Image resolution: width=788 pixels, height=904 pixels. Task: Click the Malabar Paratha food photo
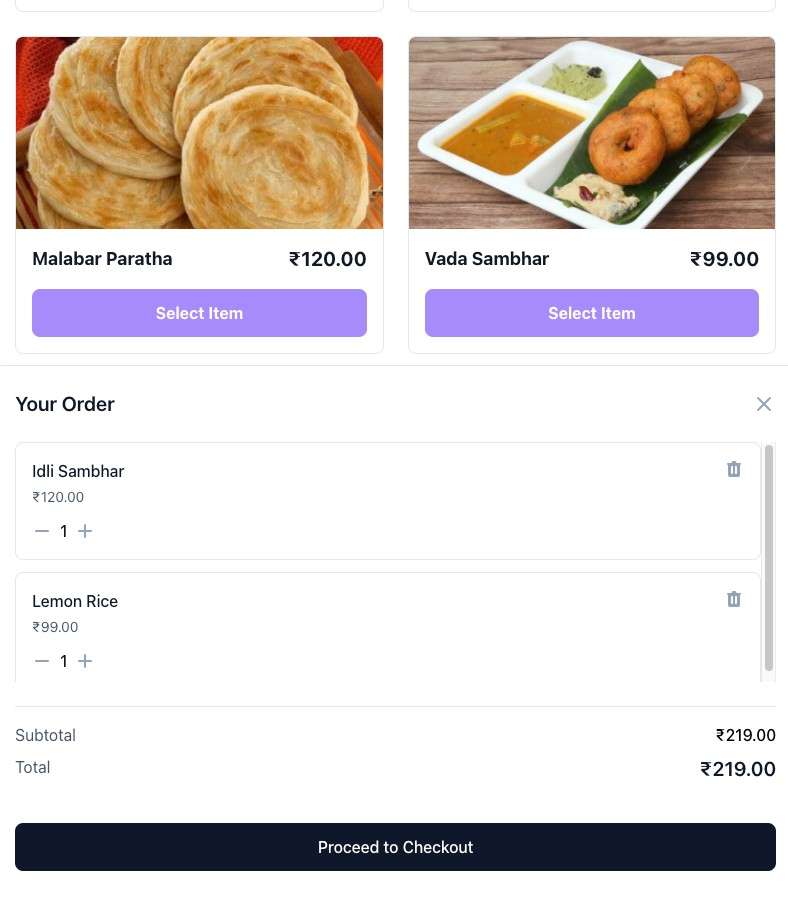click(x=199, y=133)
